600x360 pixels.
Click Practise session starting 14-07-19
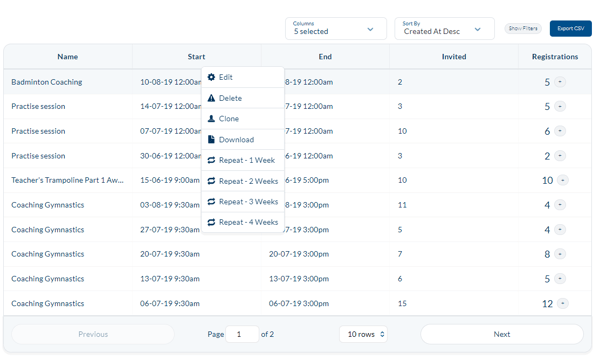(38, 106)
